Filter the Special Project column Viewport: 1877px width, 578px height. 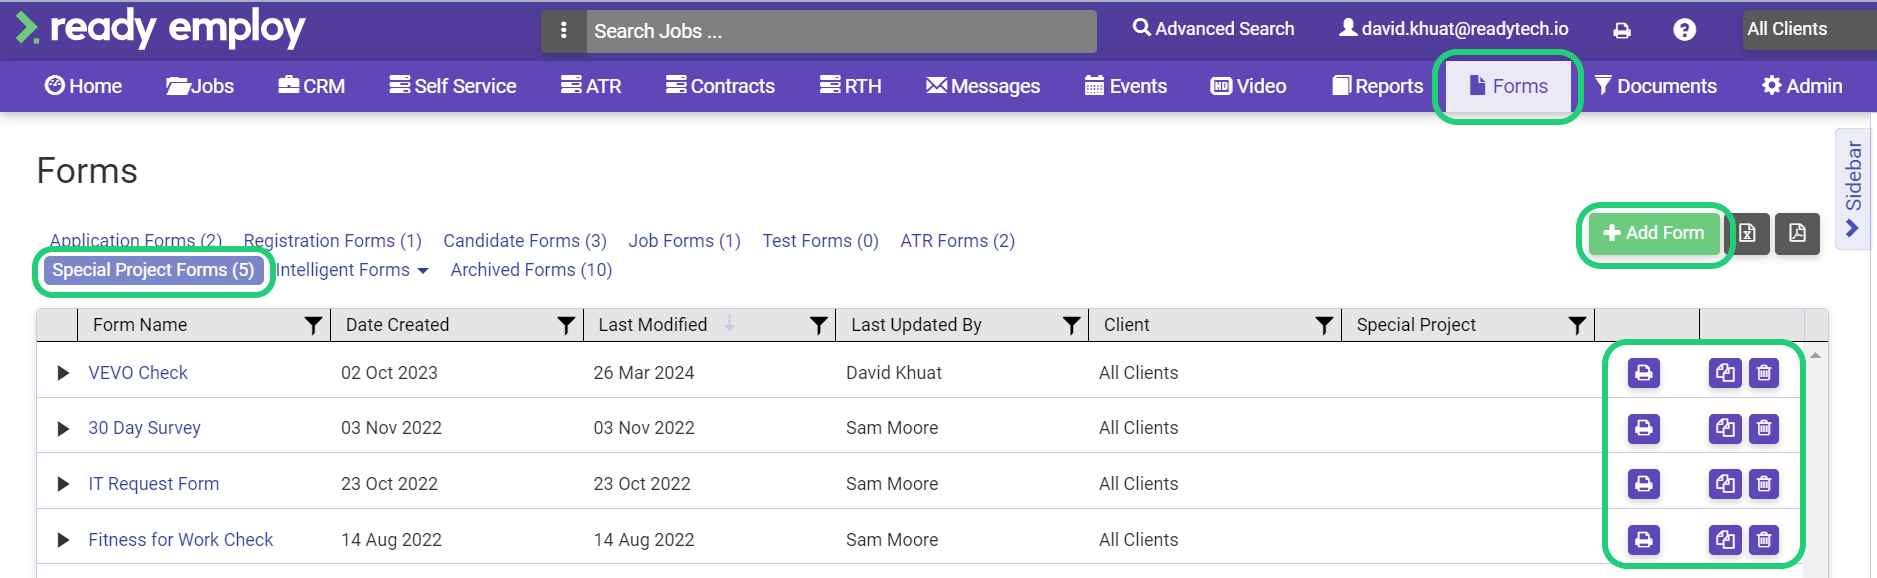[x=1577, y=325]
